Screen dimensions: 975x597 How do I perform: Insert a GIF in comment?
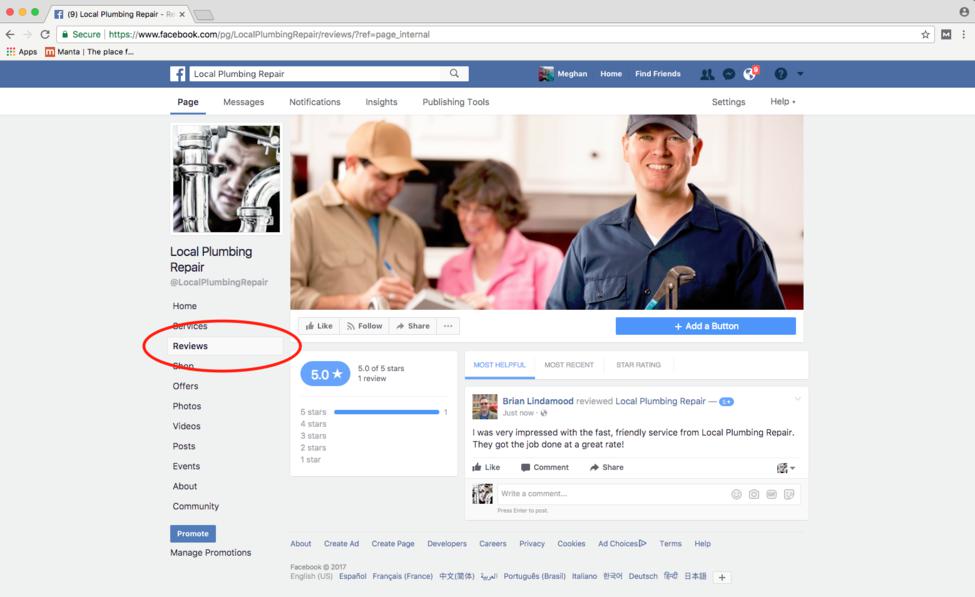(772, 494)
